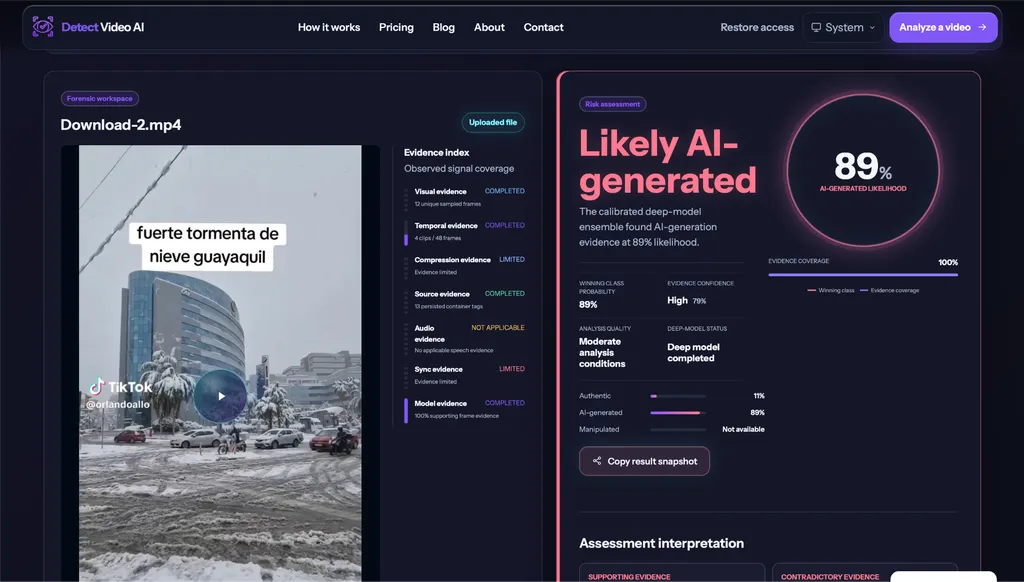Open the Pricing page
Screen dimensions: 1024x582
tap(396, 27)
